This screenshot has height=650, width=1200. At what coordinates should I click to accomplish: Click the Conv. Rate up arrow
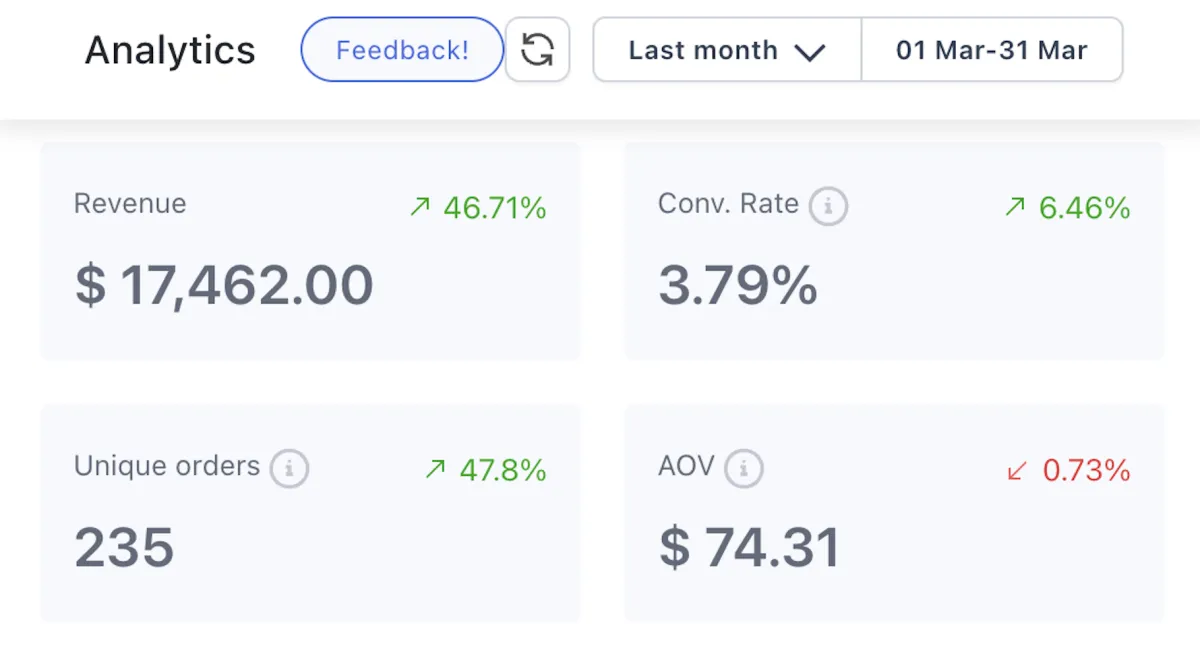[1015, 208]
